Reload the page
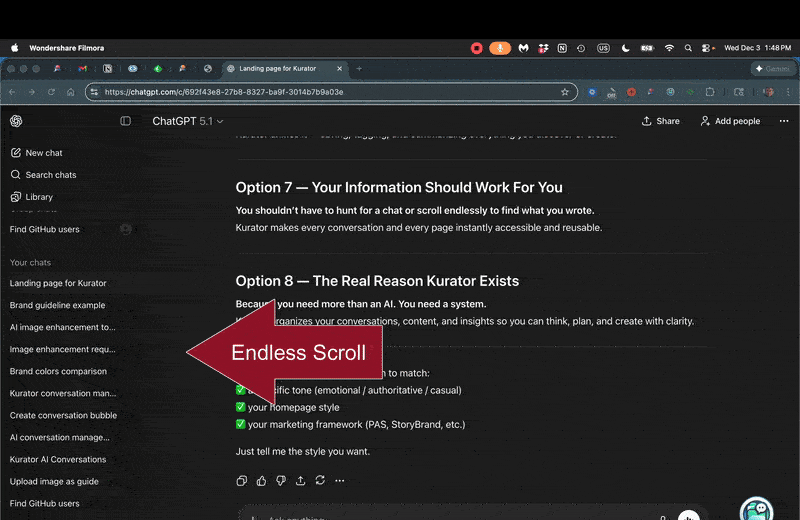Screen dimensions: 800x520 click(51, 92)
